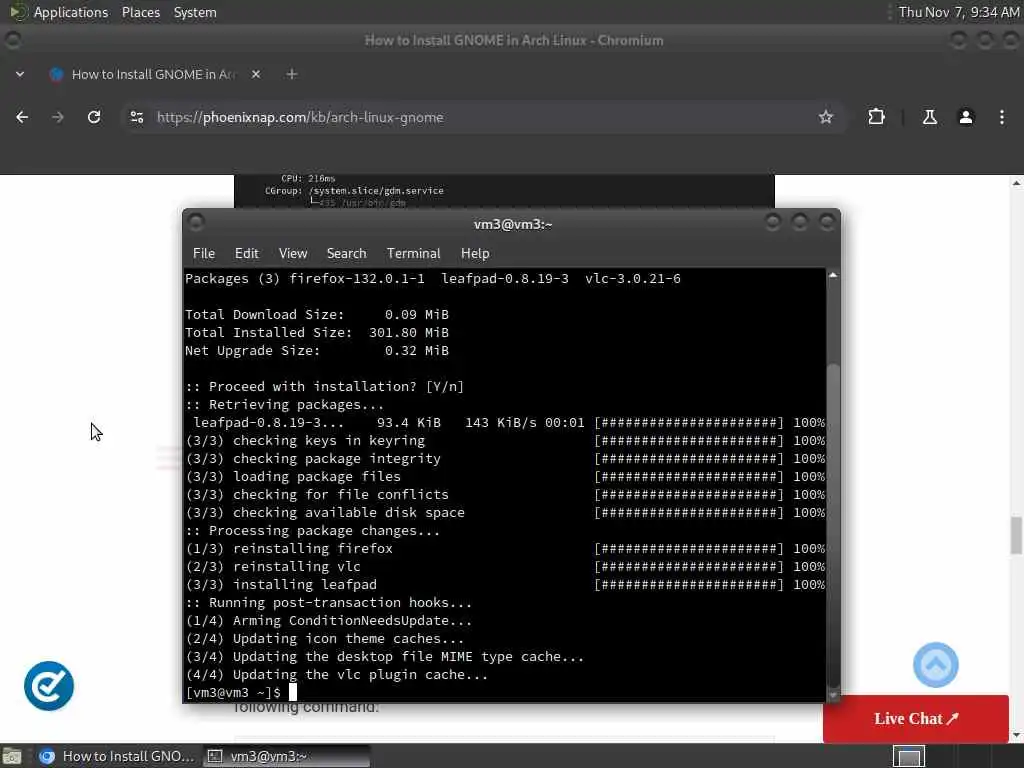Click the browser page scrollbar thumb
This screenshot has width=1024, height=768.
(1016, 536)
